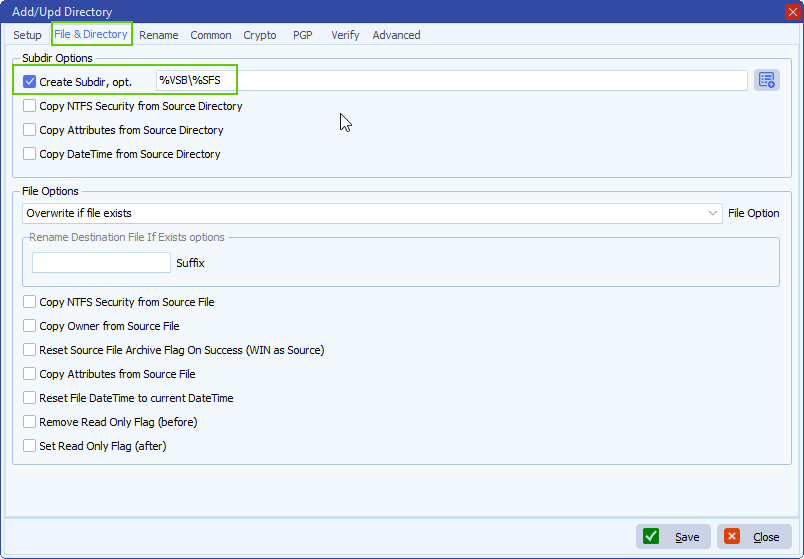Viewport: 804px width, 559px height.
Task: Open the Rename tab
Action: point(158,35)
